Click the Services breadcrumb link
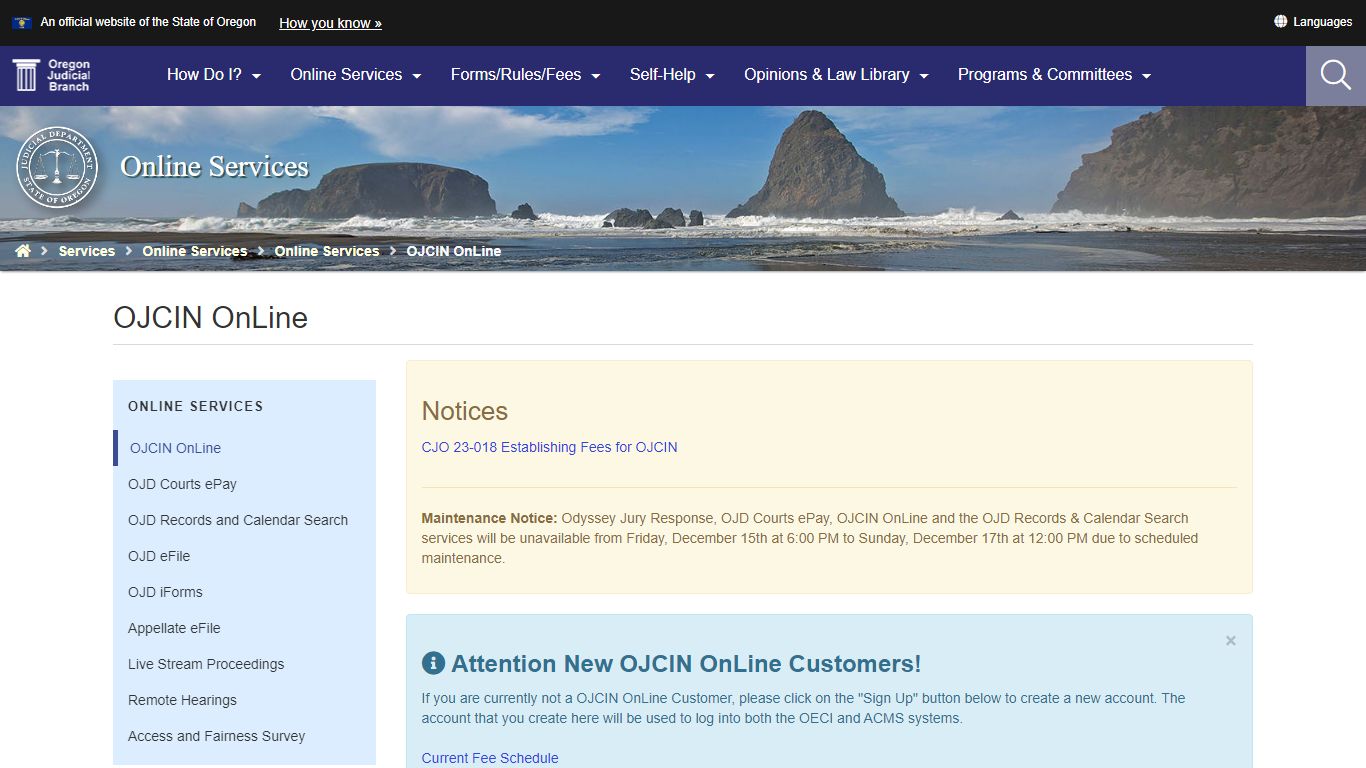1366x768 pixels. coord(87,251)
